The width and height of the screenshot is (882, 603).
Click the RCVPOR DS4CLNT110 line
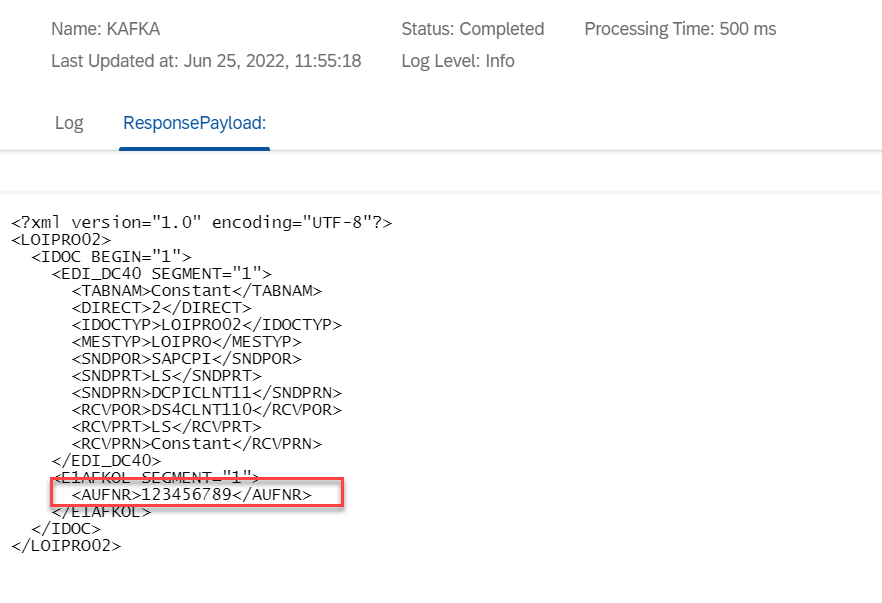coord(206,409)
